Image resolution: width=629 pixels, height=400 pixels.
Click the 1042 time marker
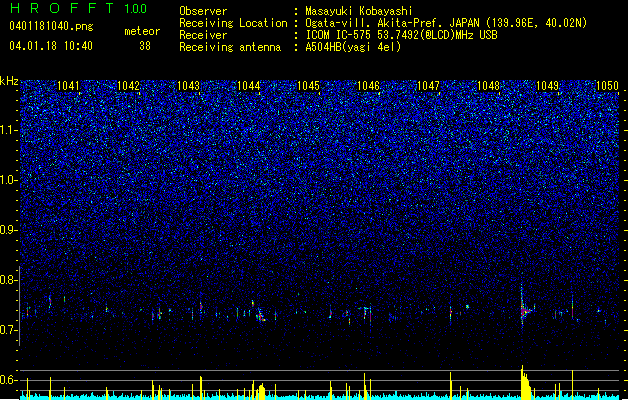pyautogui.click(x=128, y=86)
